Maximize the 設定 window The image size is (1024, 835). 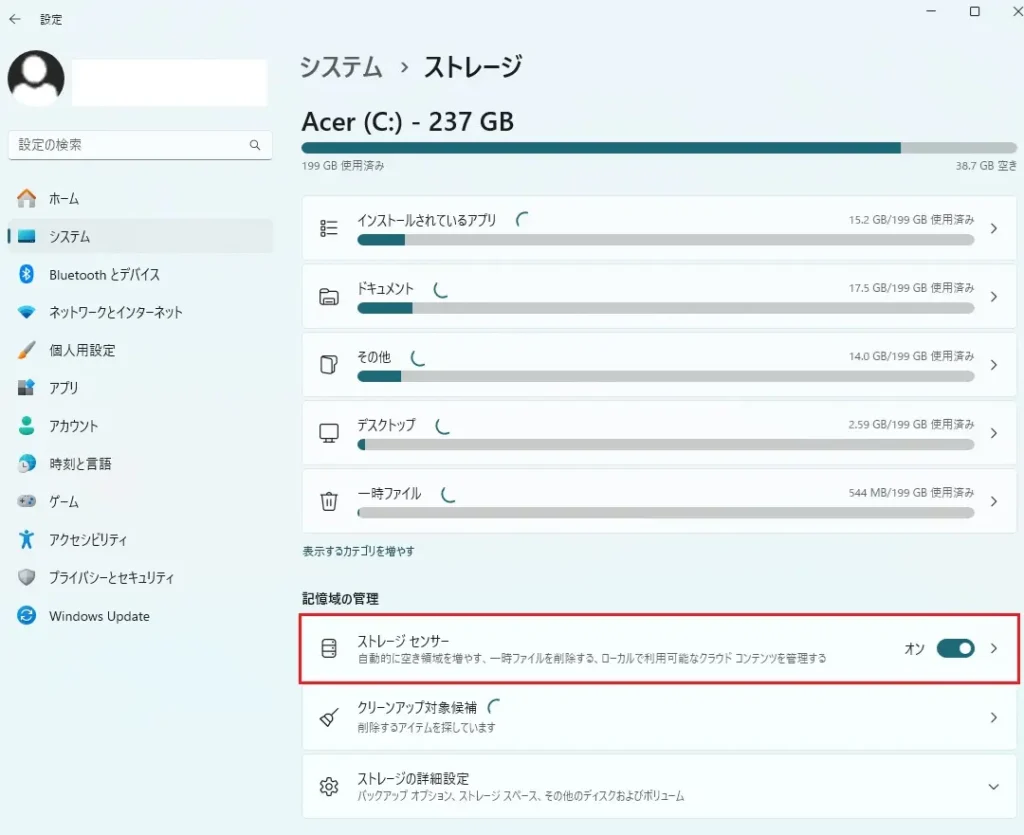974,11
